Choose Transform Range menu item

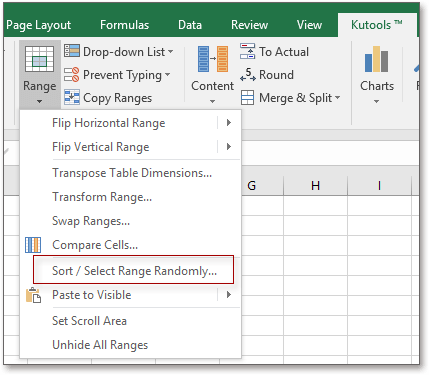130,197
